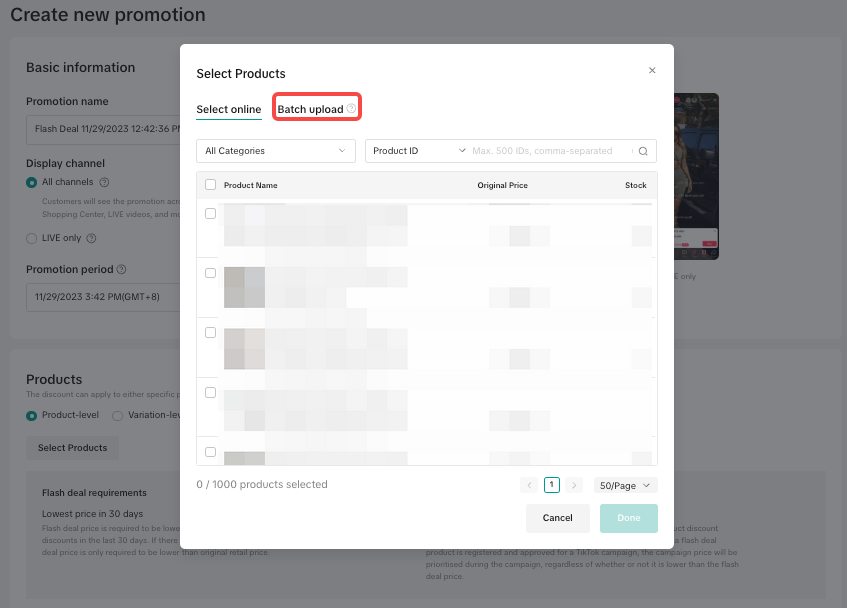
Task: Select the LIVE only radio button
Action: (31, 238)
